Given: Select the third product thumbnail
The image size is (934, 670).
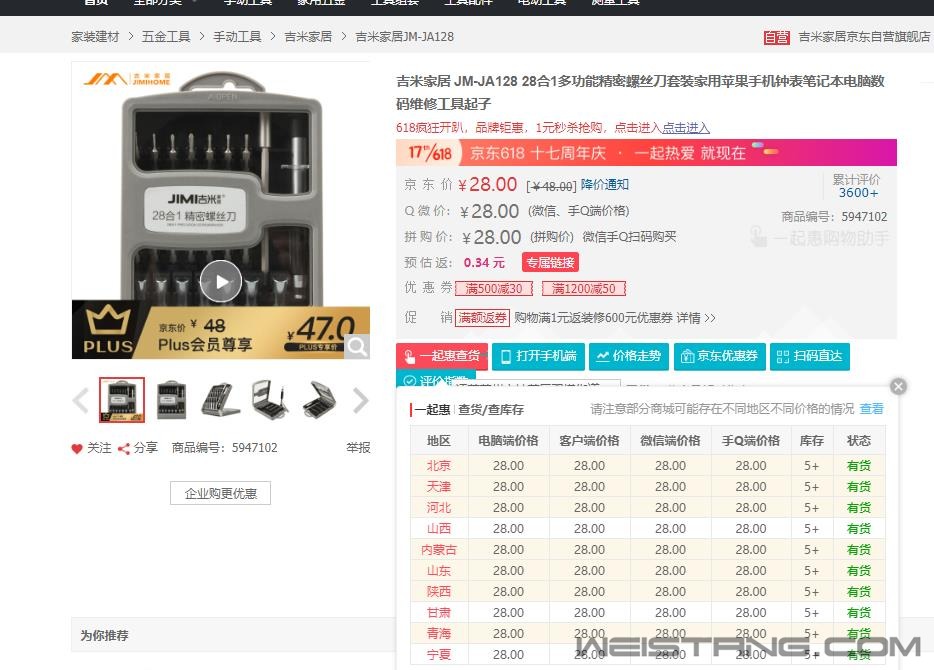Looking at the screenshot, I should click(x=221, y=400).
